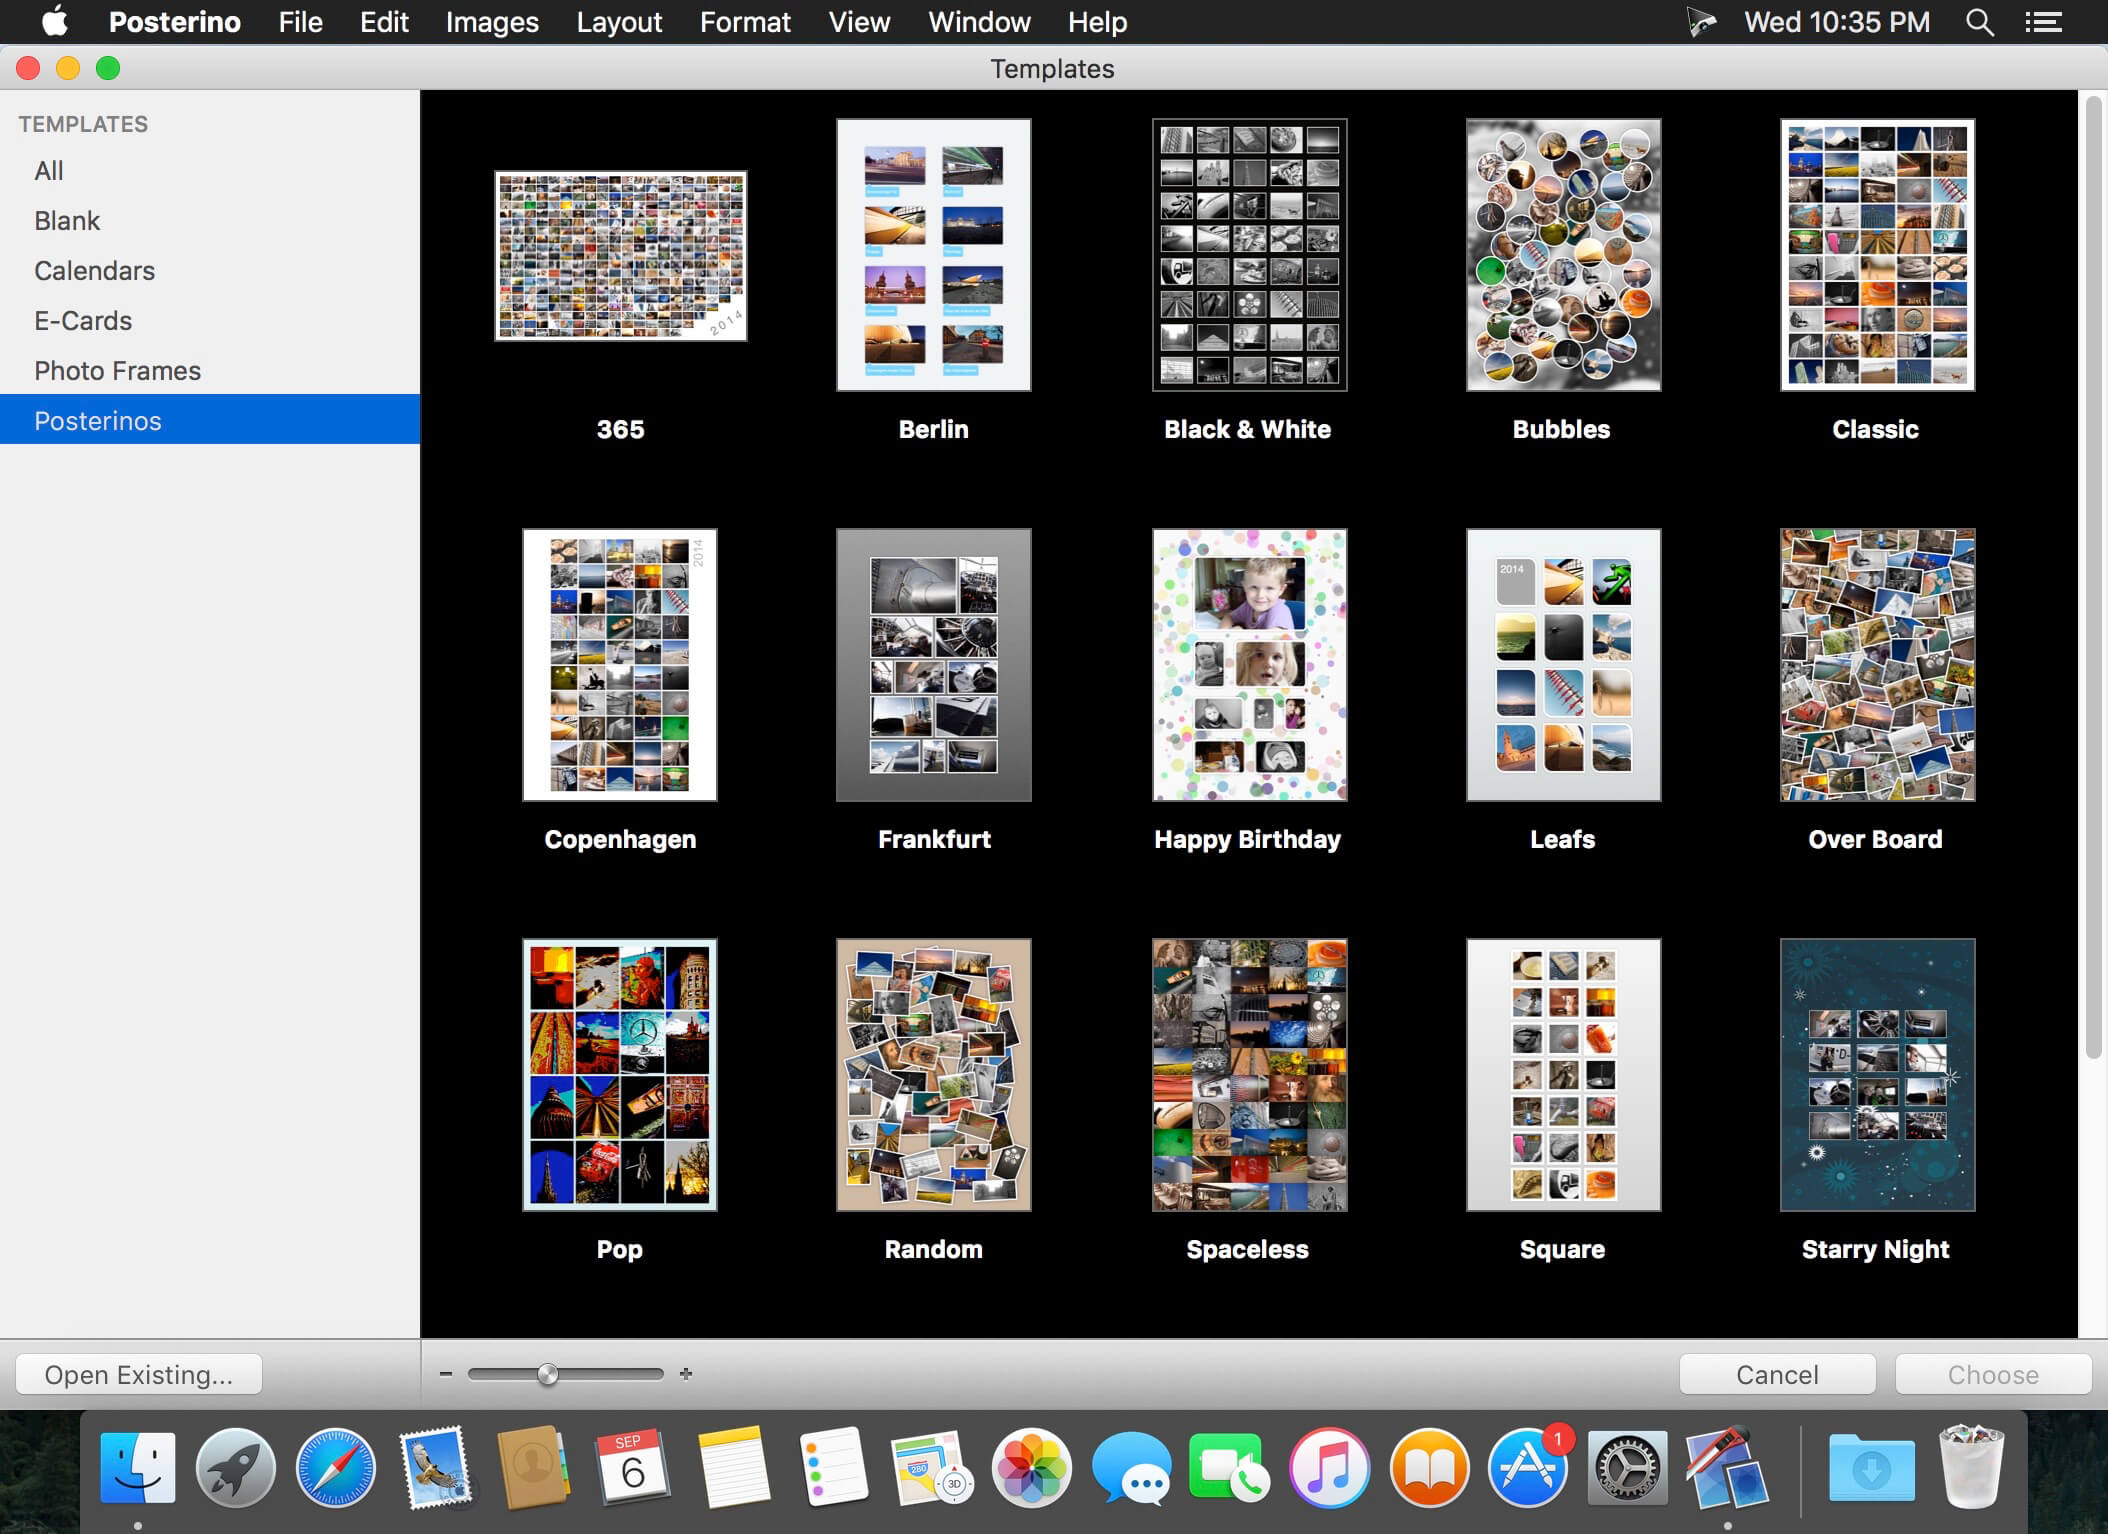Screen dimensions: 2108x1534
Task: Select the Berlin template thumbnail
Action: tap(933, 255)
